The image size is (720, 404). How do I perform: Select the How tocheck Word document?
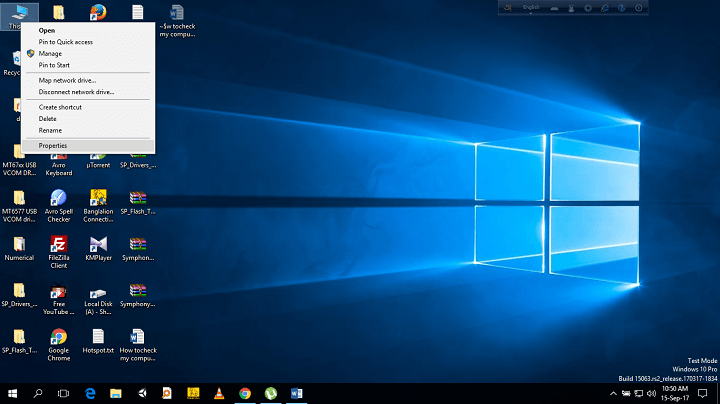(x=138, y=345)
